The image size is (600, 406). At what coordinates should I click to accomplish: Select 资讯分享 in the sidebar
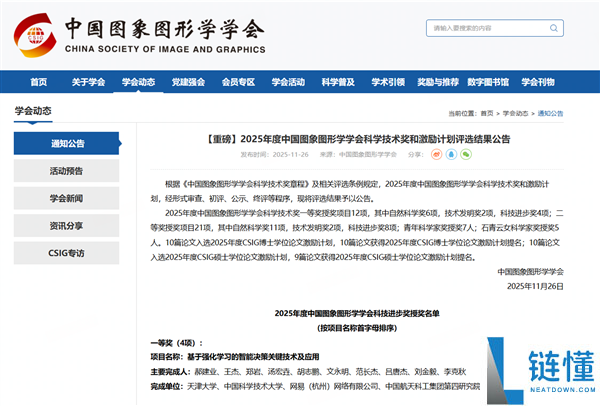tap(67, 226)
